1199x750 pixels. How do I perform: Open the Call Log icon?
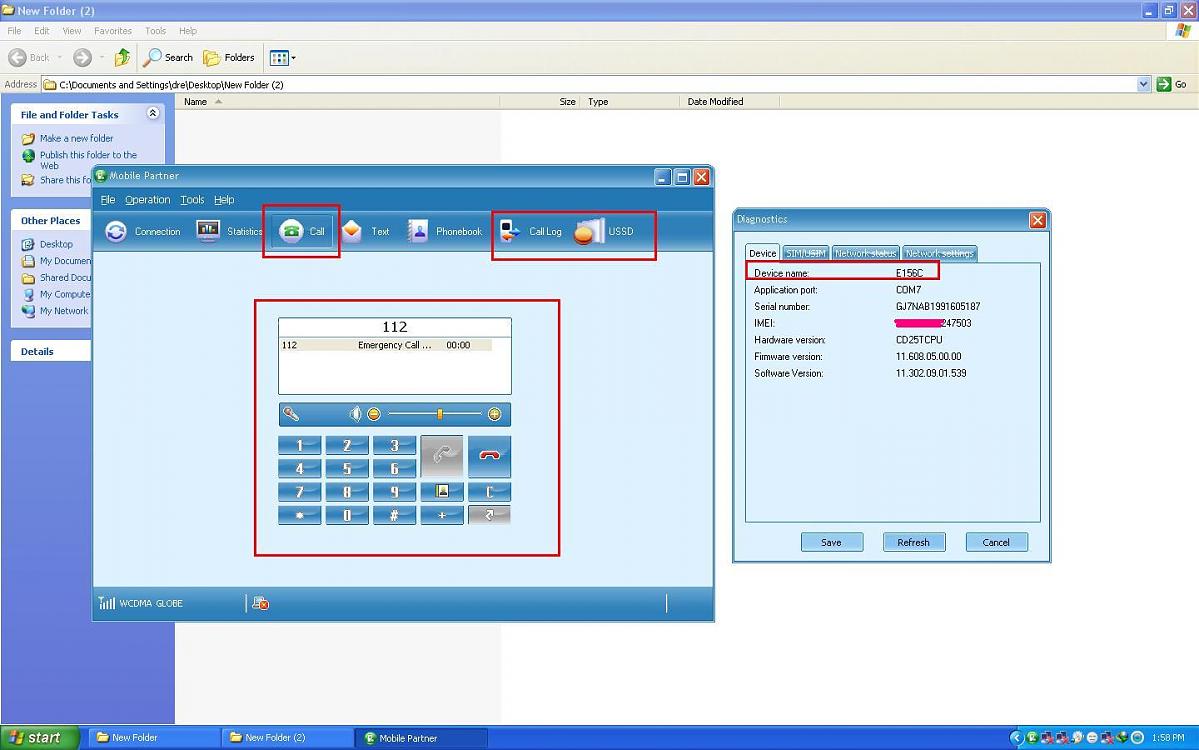[x=510, y=231]
